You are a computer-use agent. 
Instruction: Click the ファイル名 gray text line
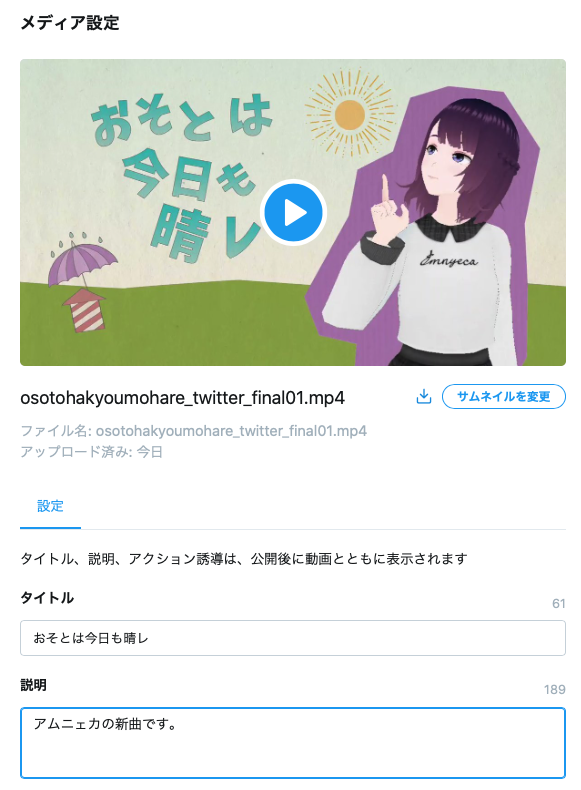click(x=193, y=431)
